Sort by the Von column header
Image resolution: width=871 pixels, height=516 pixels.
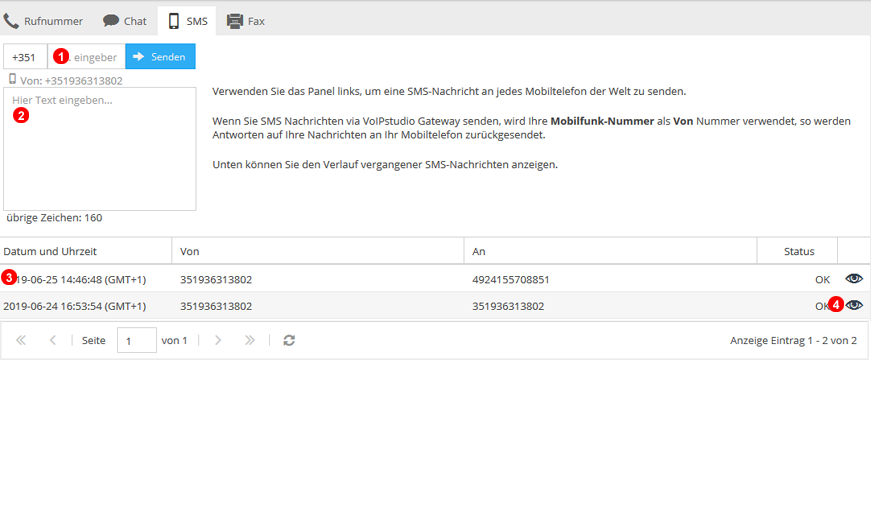(x=318, y=251)
